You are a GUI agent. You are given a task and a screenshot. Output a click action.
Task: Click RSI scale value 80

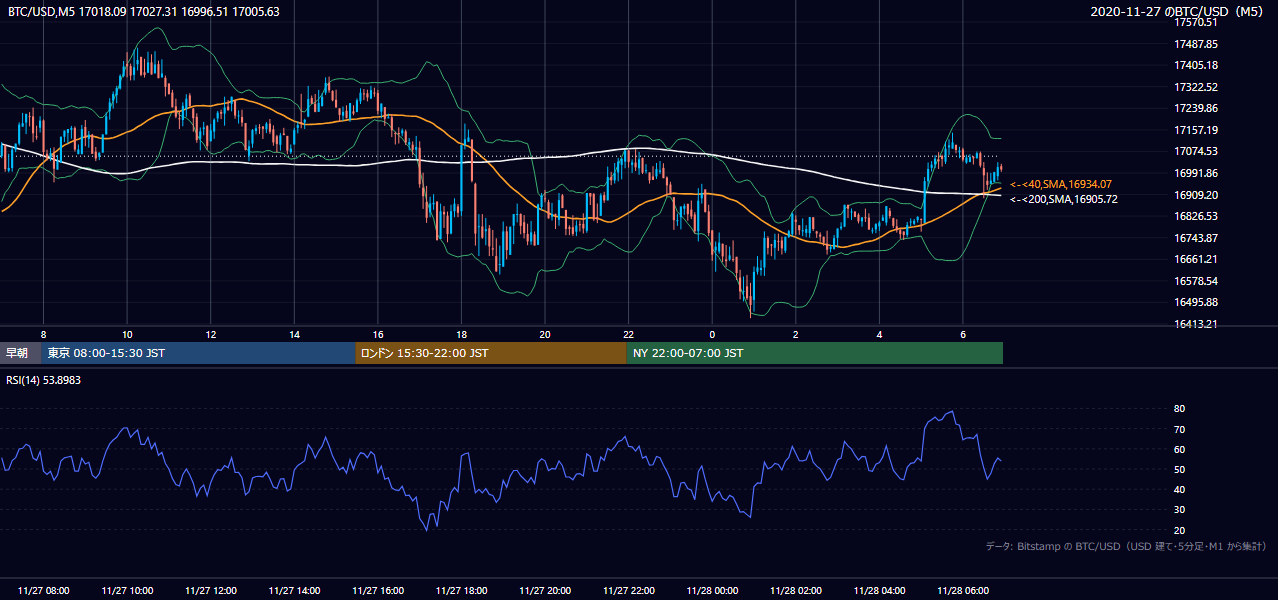tap(1180, 409)
